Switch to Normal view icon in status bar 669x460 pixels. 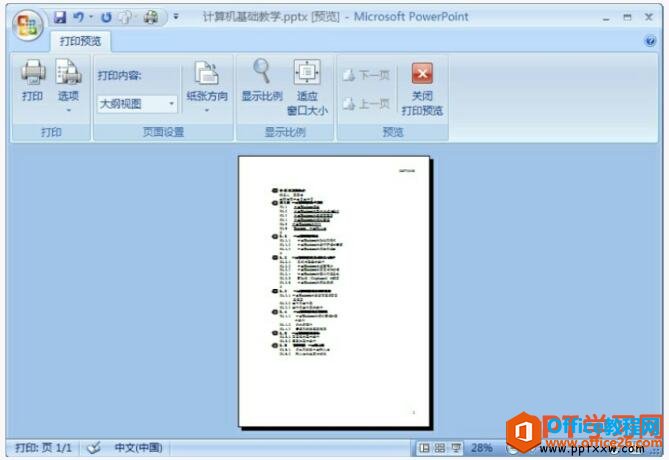pos(424,448)
